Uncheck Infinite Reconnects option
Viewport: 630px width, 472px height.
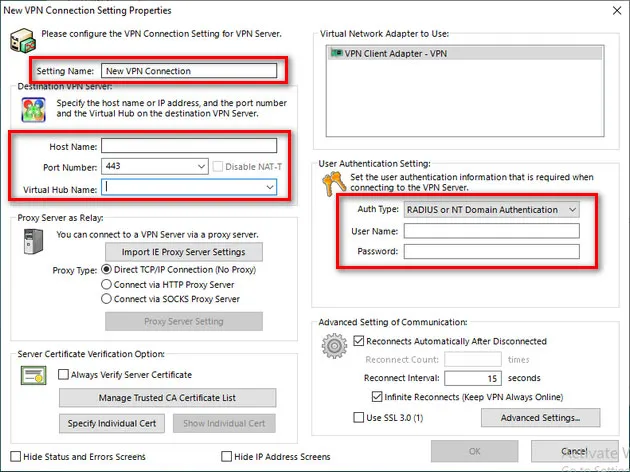376,397
